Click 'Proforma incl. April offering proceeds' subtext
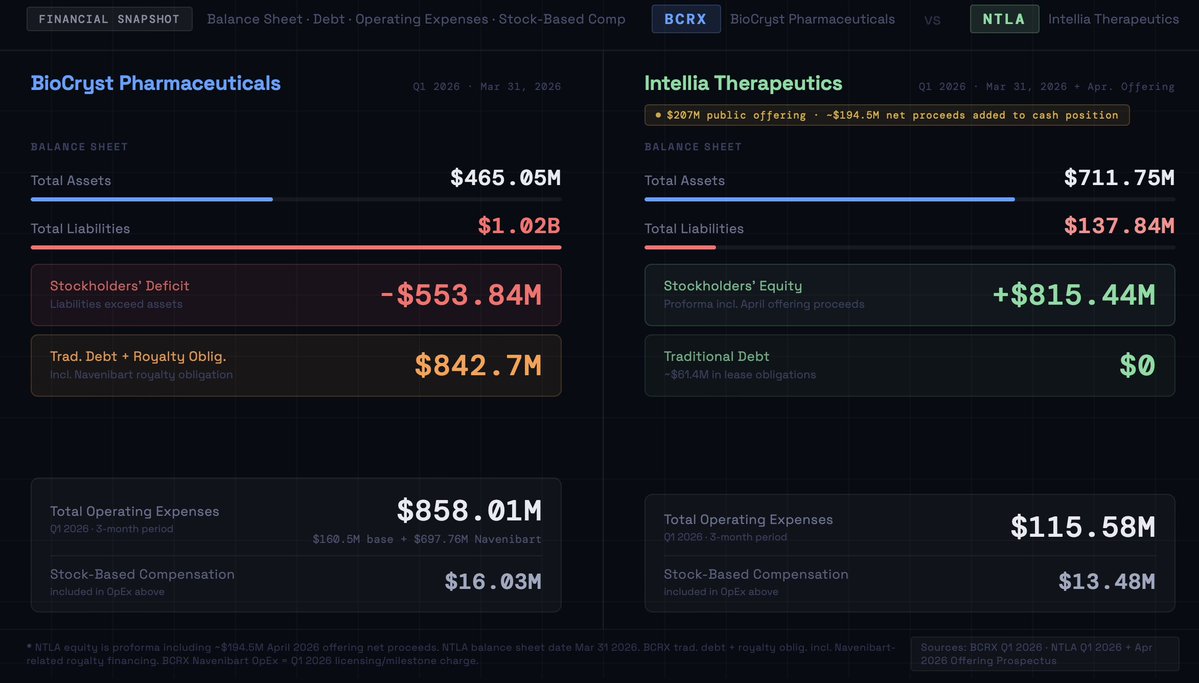 (764, 304)
